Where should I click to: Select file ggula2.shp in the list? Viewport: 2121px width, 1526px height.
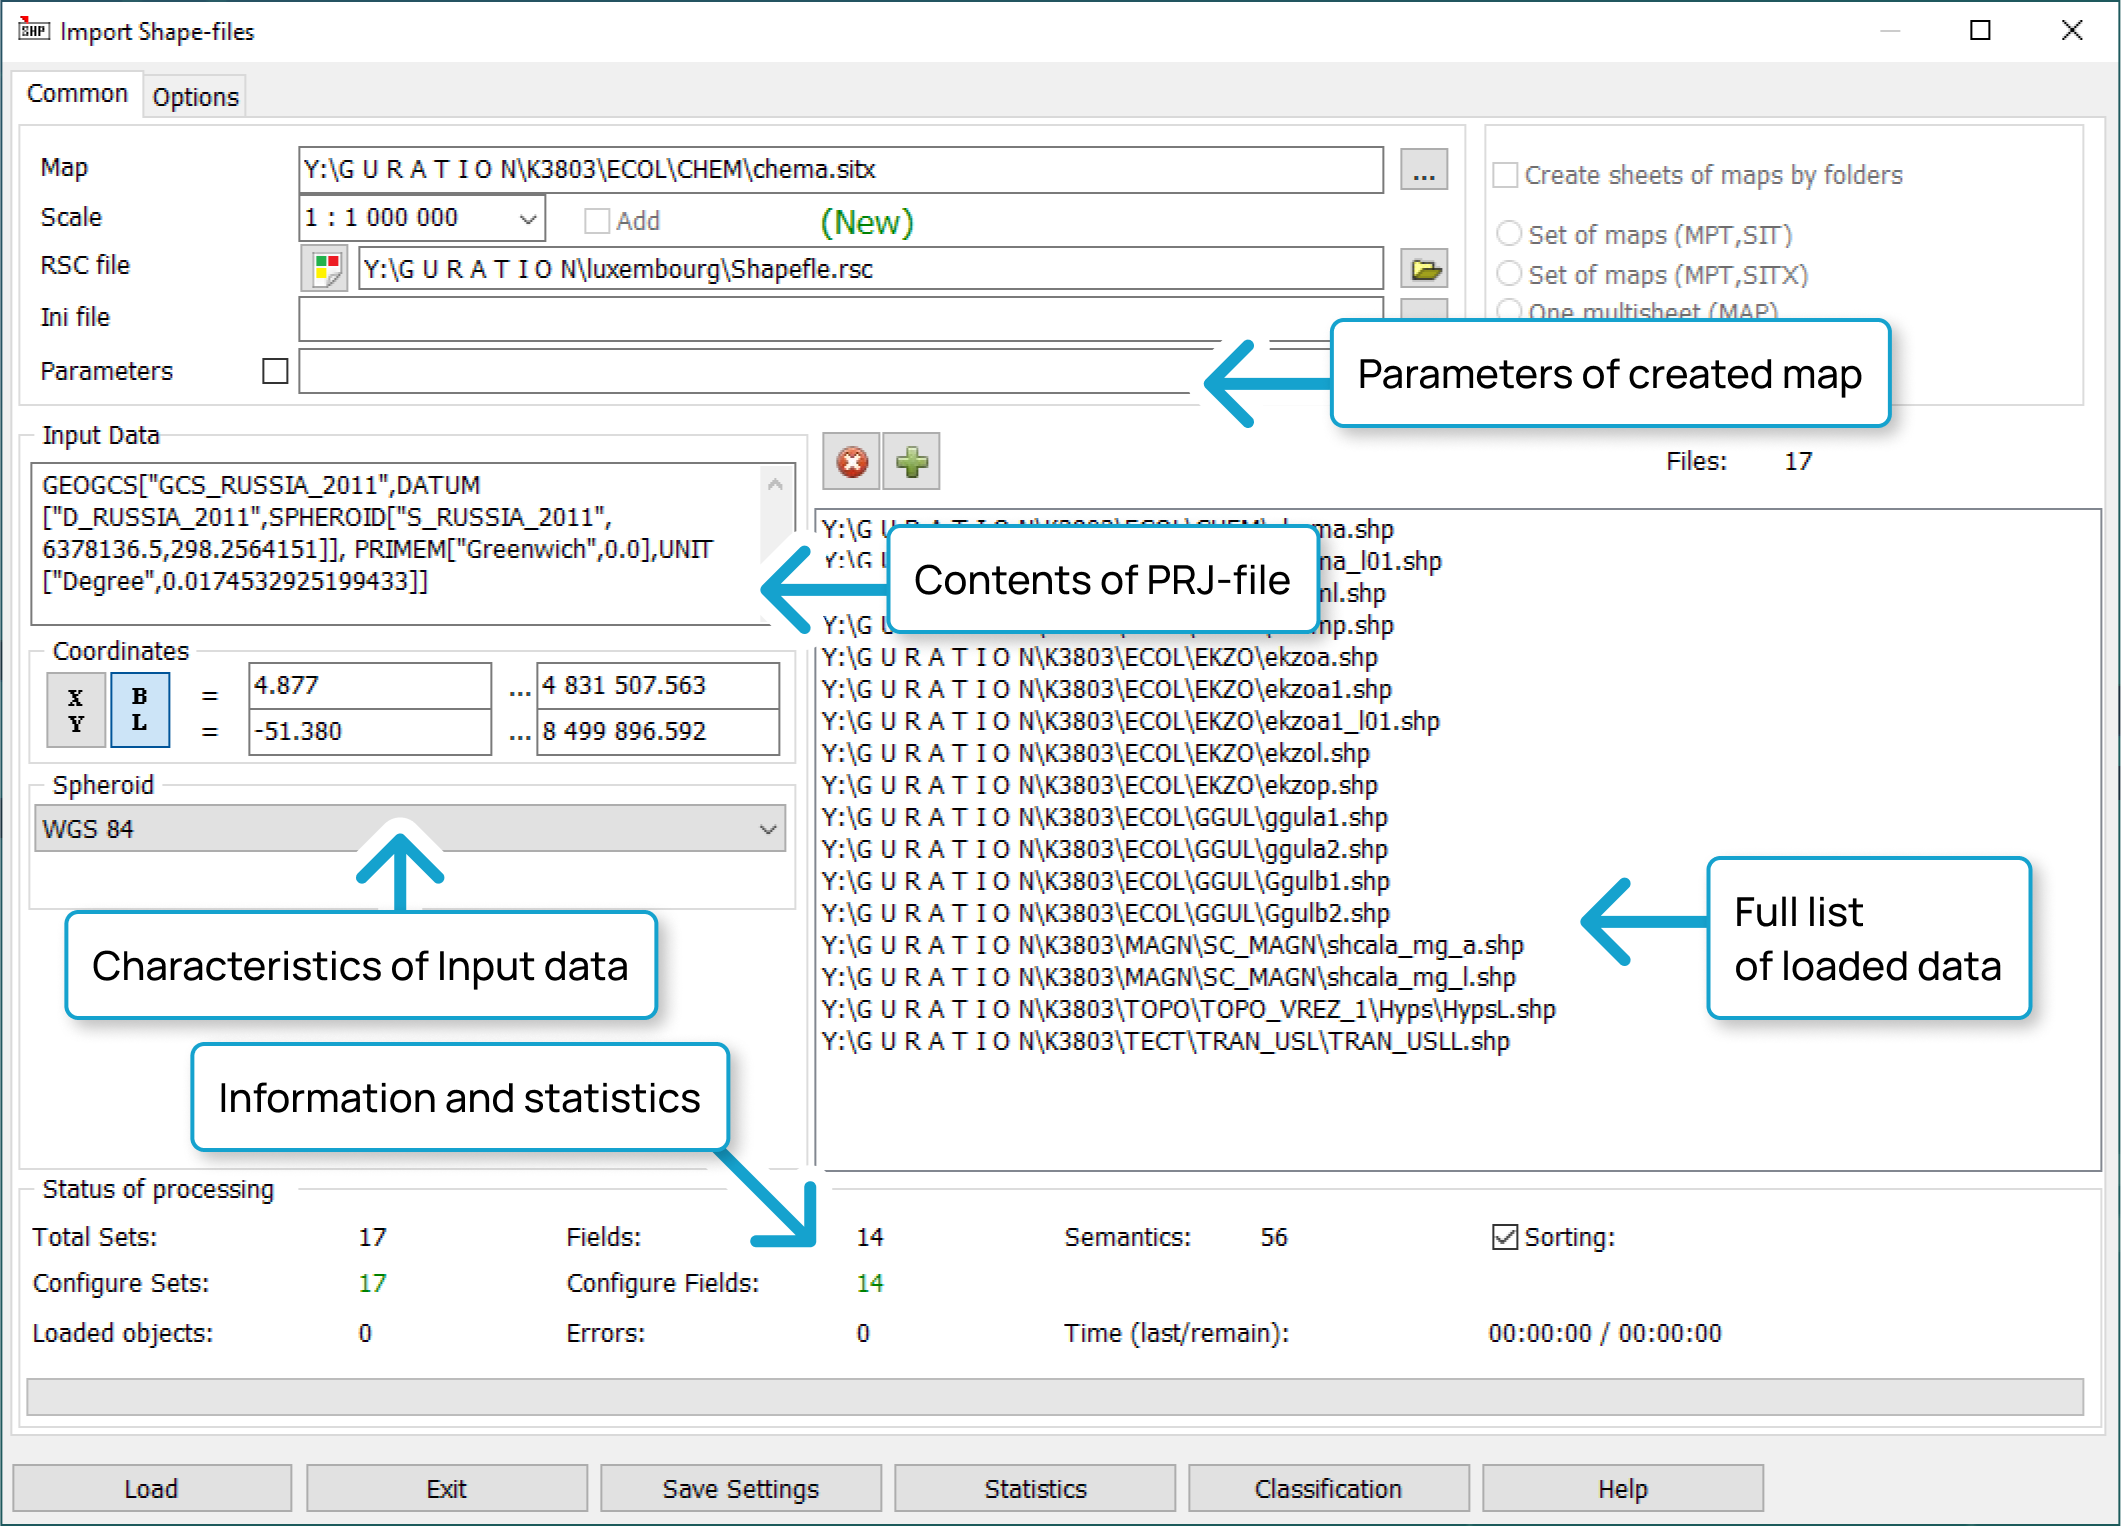pos(1104,850)
